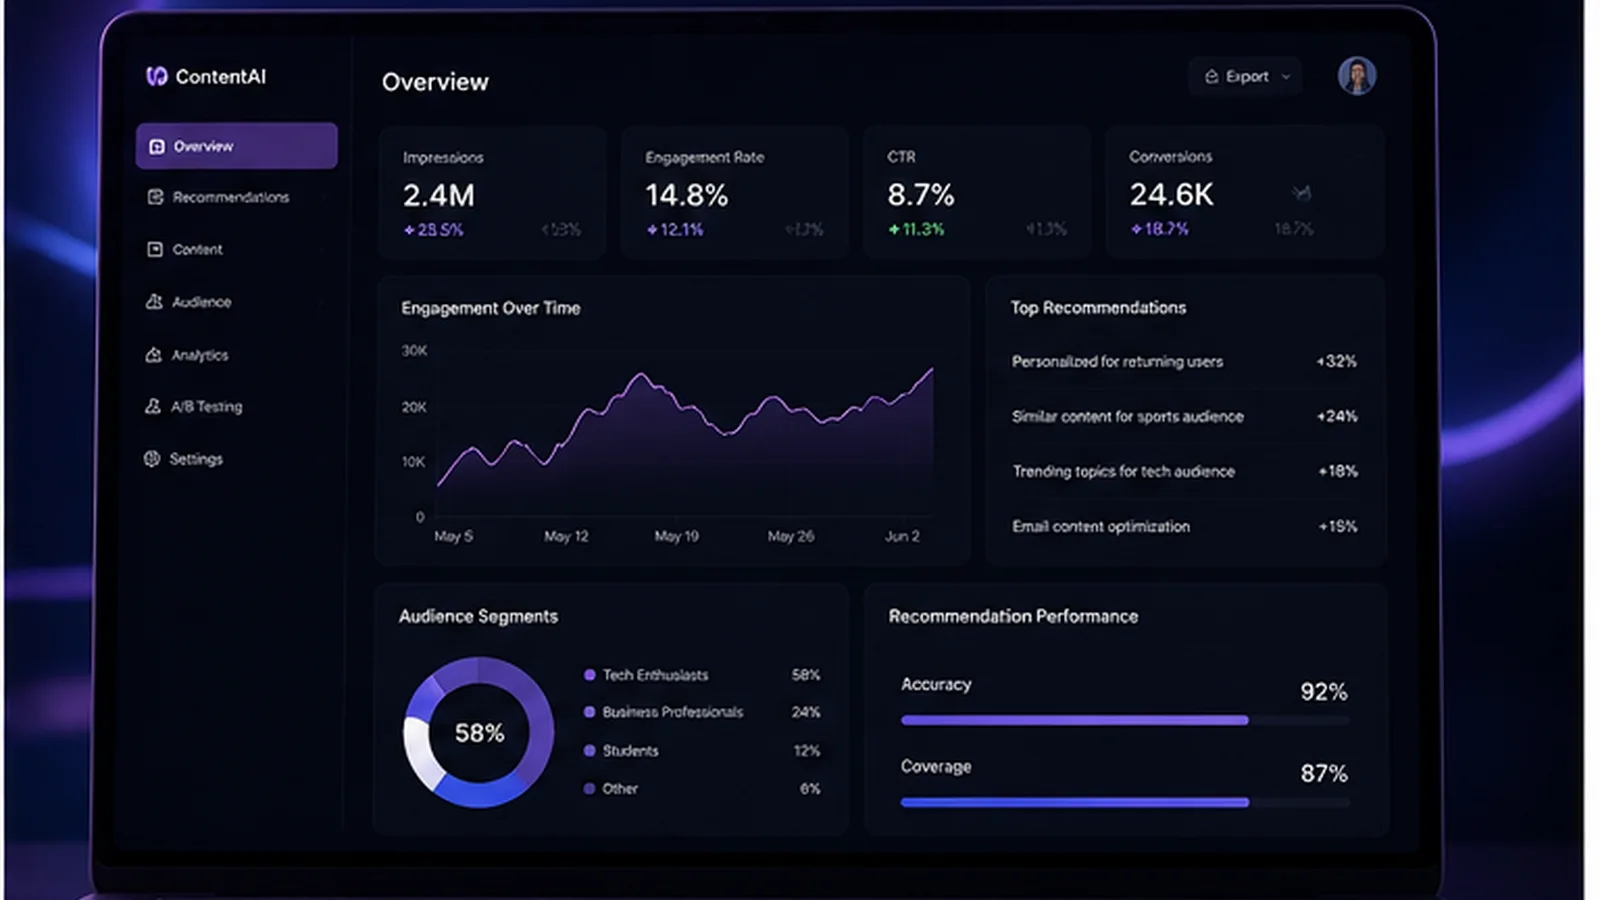Click the 2.4M impressions value

click(439, 195)
